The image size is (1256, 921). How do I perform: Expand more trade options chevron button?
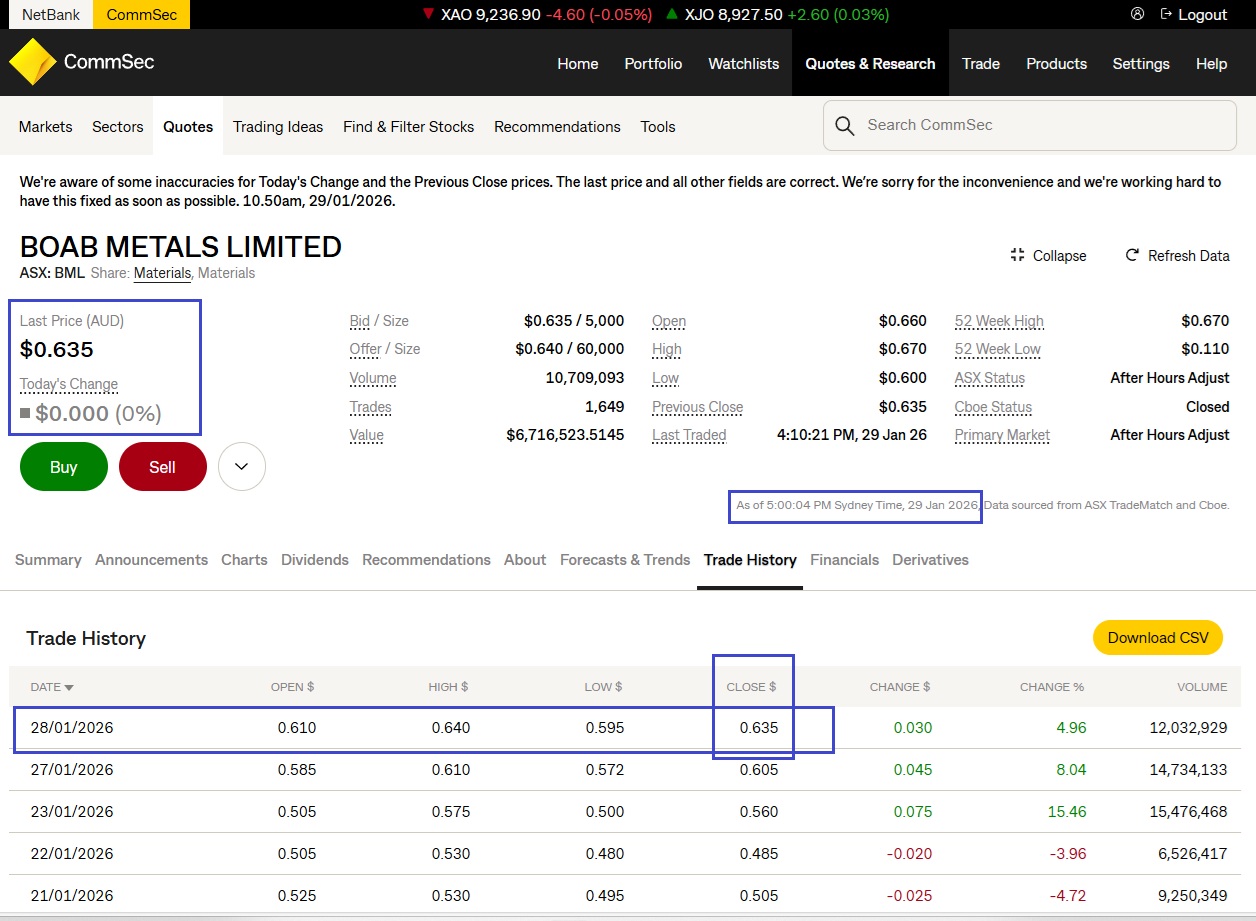pos(241,467)
